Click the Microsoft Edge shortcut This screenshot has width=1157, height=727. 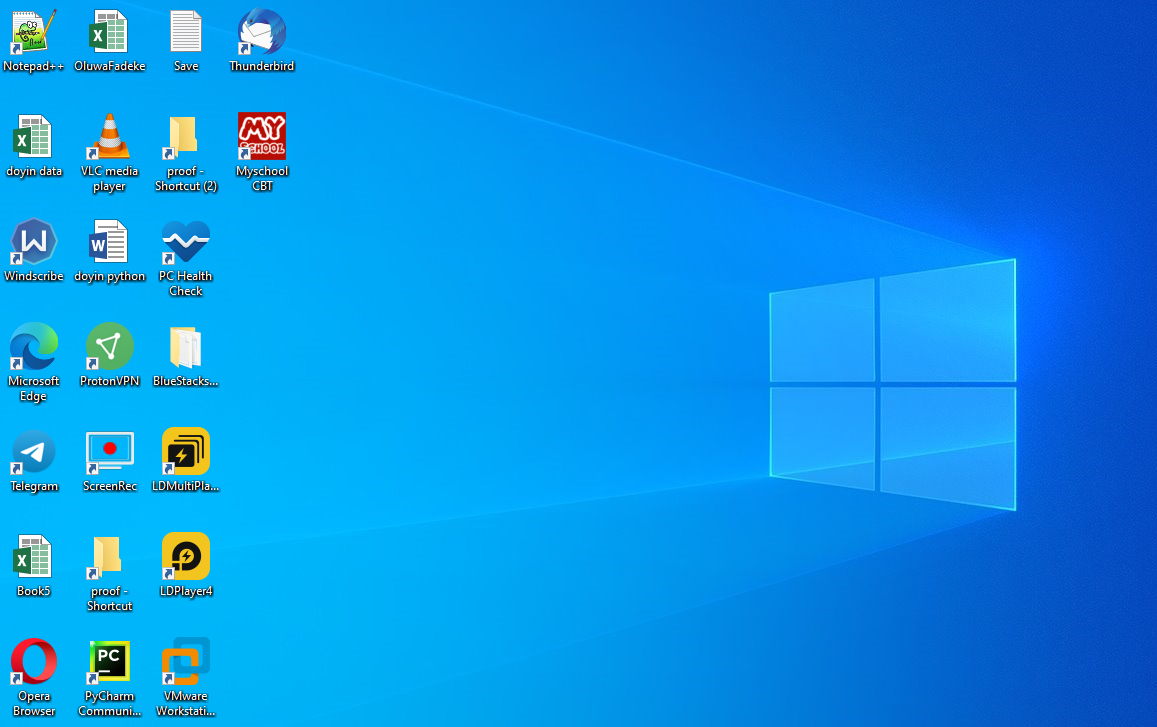click(34, 348)
